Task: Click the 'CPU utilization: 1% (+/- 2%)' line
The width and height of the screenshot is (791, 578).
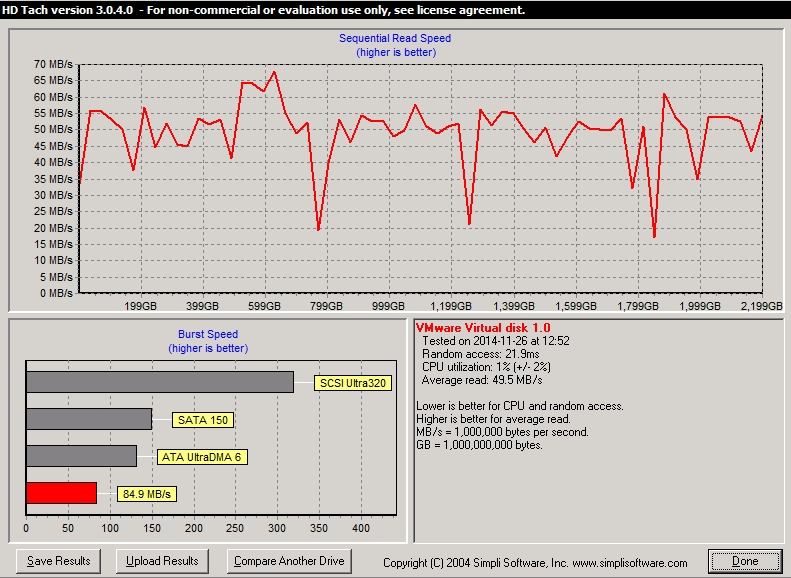Action: pyautogui.click(x=486, y=367)
